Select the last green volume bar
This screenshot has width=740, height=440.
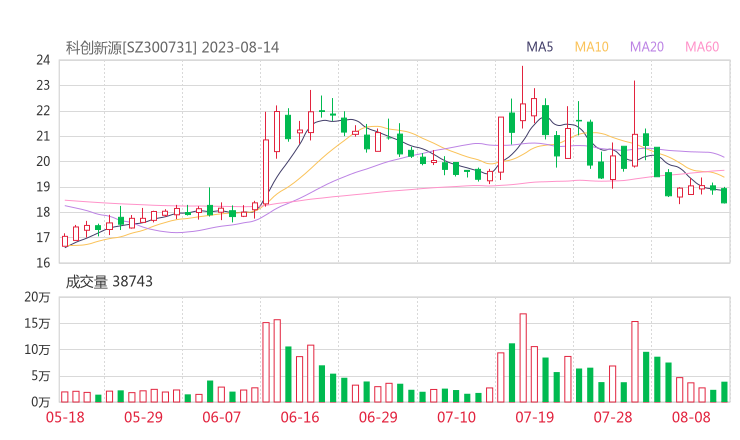[724, 392]
